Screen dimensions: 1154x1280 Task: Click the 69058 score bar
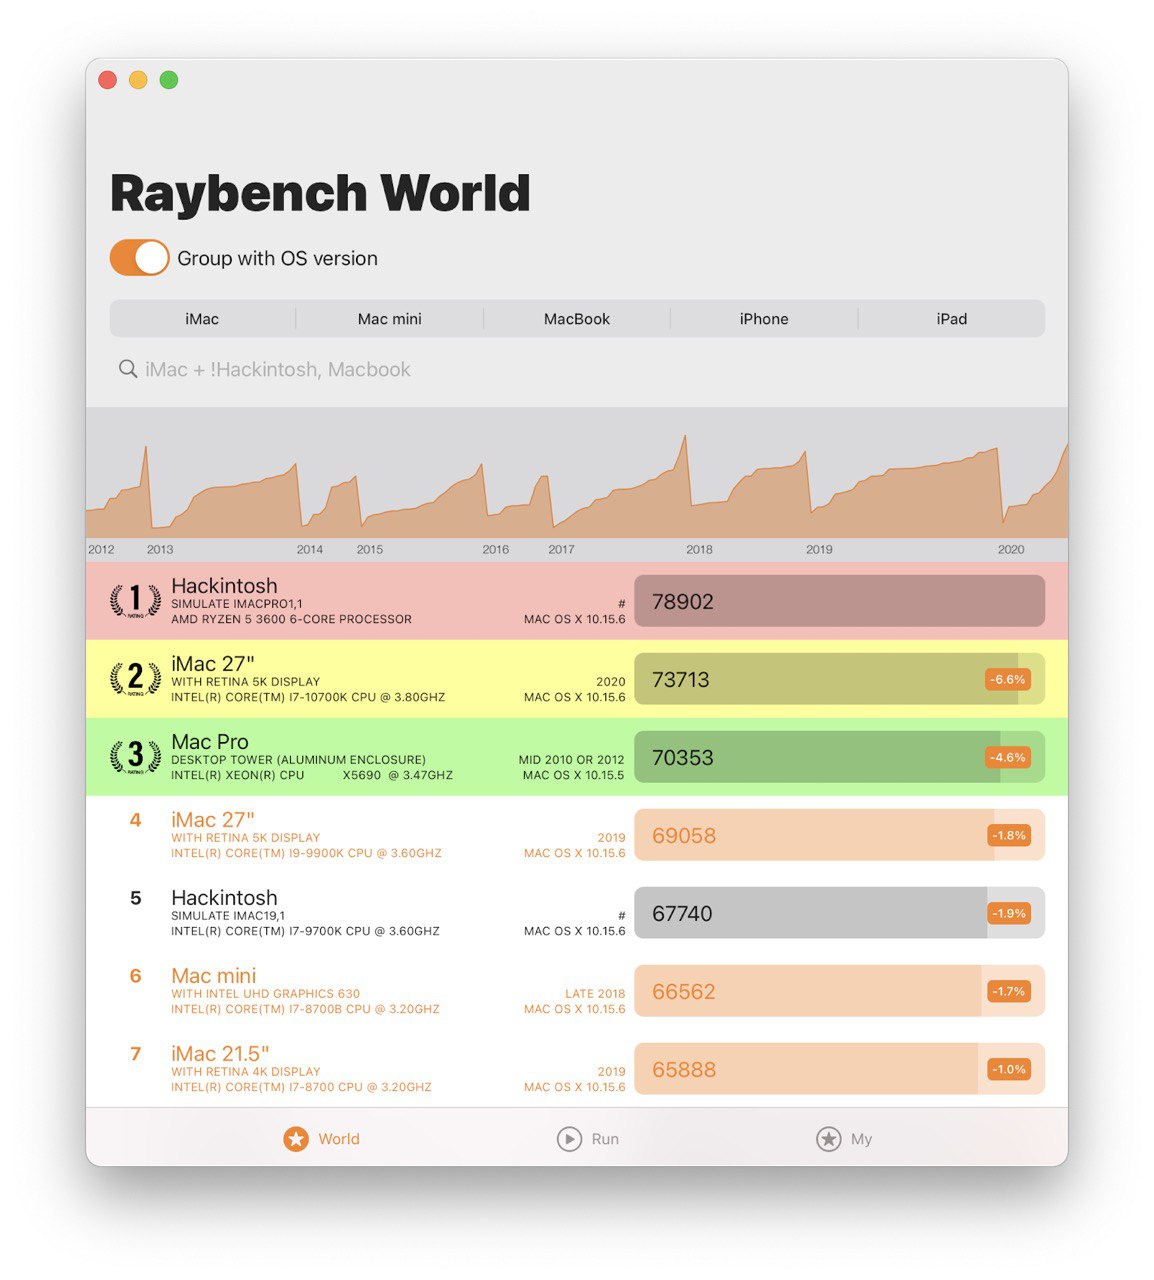click(840, 835)
